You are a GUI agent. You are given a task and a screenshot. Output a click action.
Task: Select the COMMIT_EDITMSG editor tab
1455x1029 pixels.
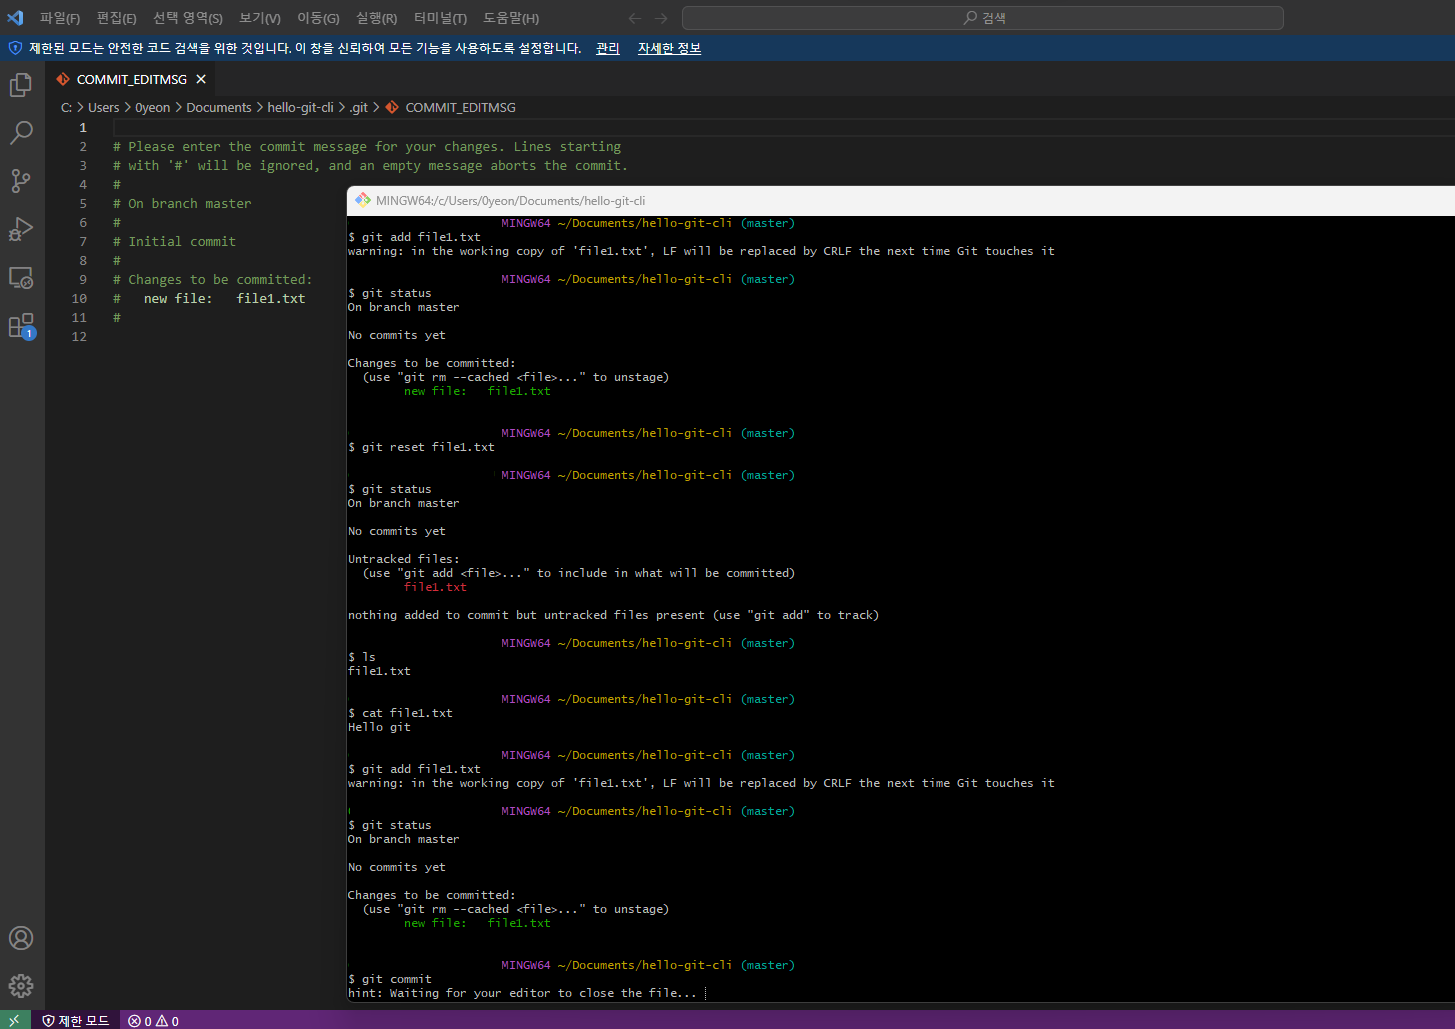pyautogui.click(x=130, y=79)
